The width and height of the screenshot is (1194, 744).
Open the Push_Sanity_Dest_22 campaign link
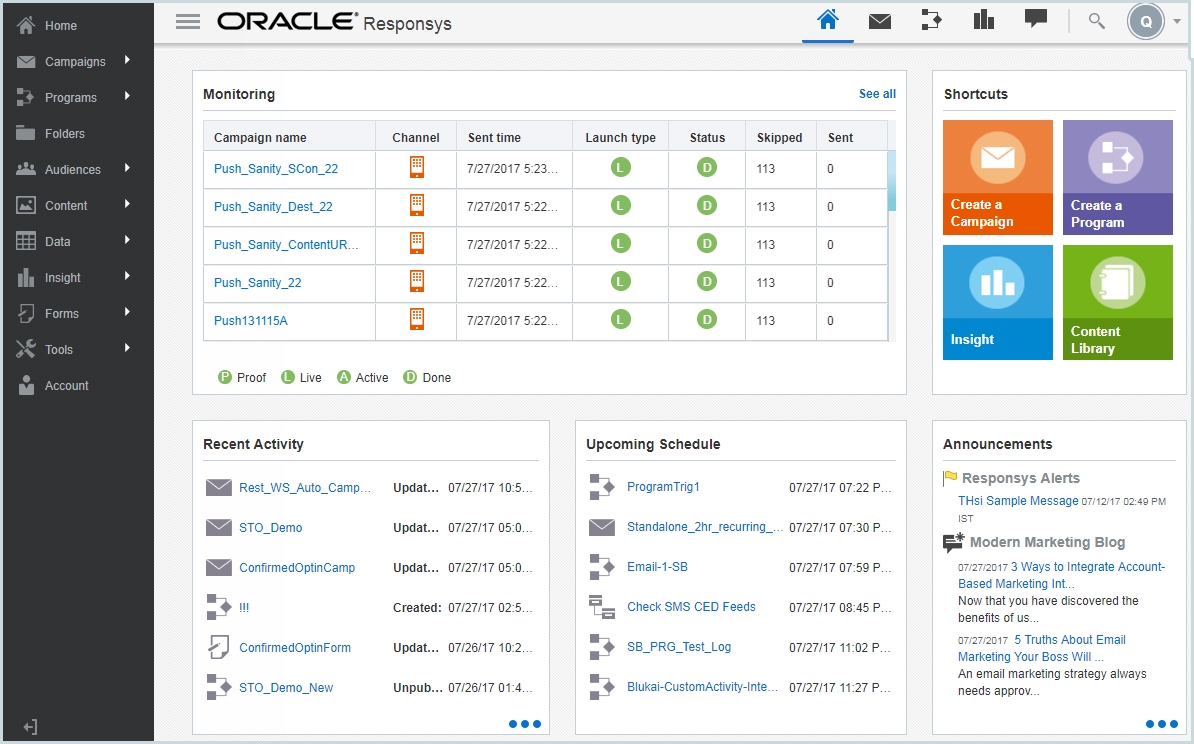(x=273, y=207)
